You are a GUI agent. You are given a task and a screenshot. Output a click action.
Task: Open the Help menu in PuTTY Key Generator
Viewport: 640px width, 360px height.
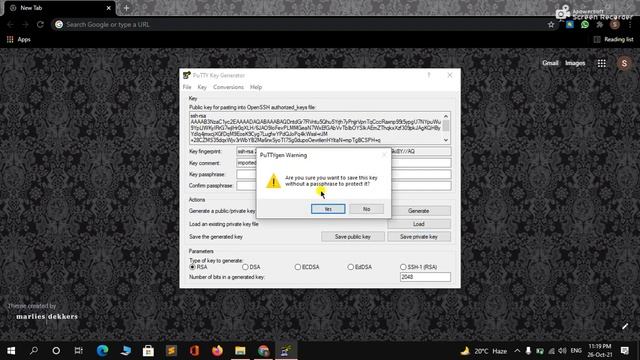pyautogui.click(x=256, y=87)
